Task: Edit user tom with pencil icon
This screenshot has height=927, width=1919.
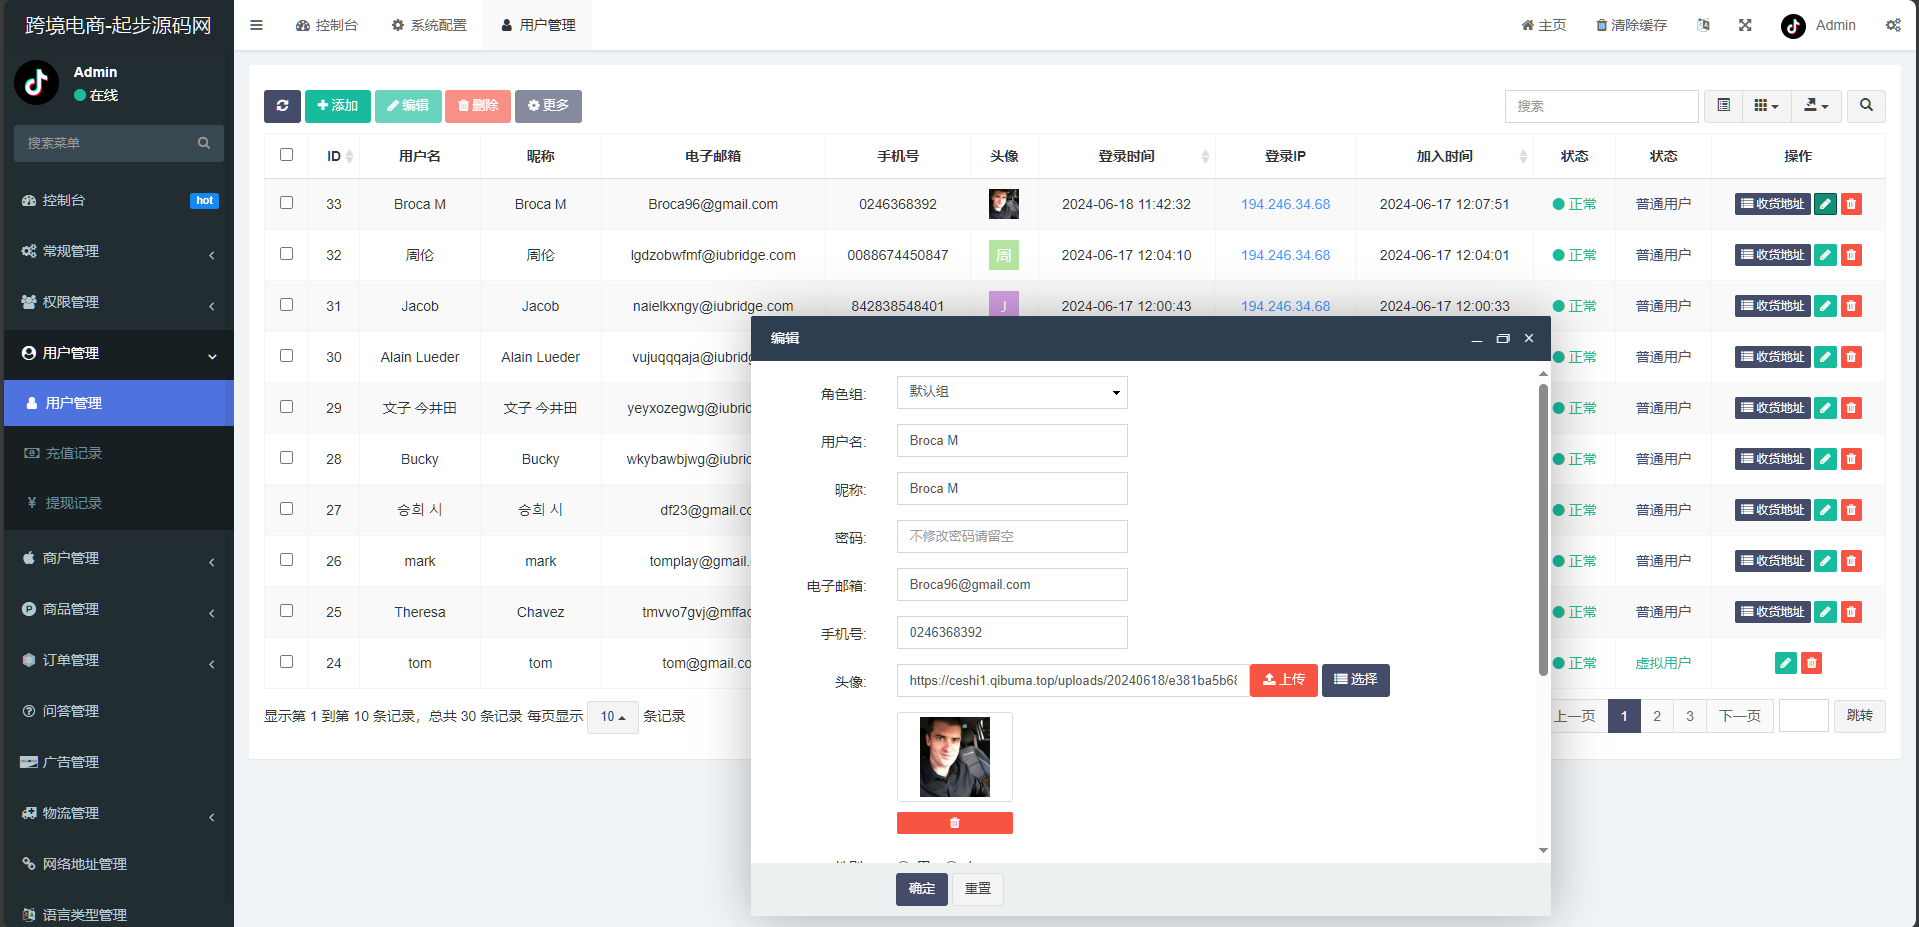Action: coord(1785,663)
